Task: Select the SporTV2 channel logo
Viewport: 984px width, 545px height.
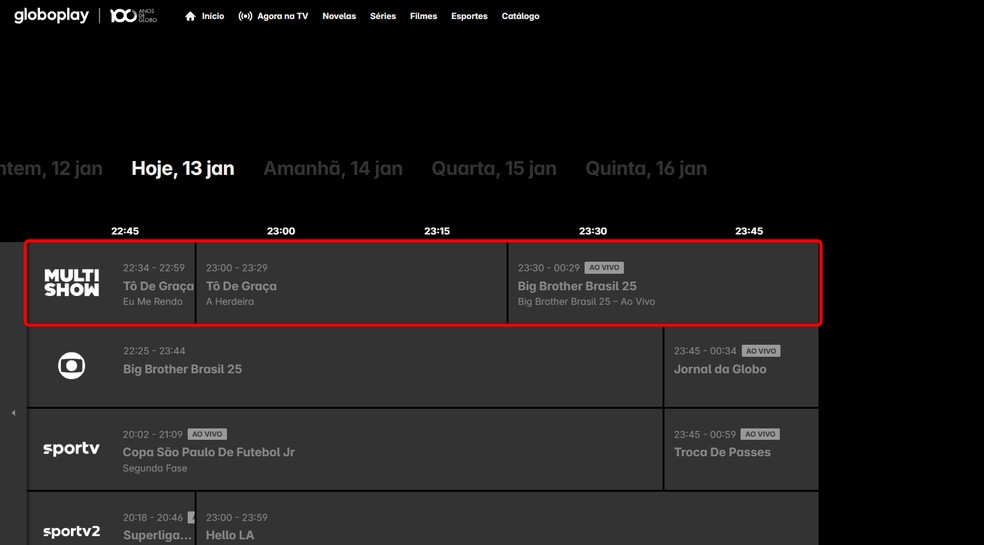Action: click(x=72, y=531)
